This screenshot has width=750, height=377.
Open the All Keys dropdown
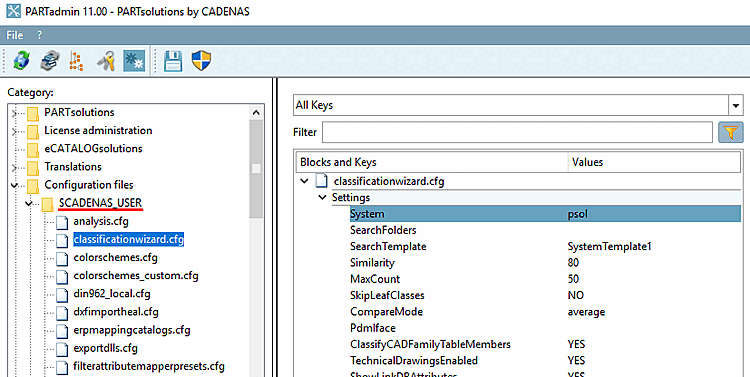pyautogui.click(x=518, y=105)
